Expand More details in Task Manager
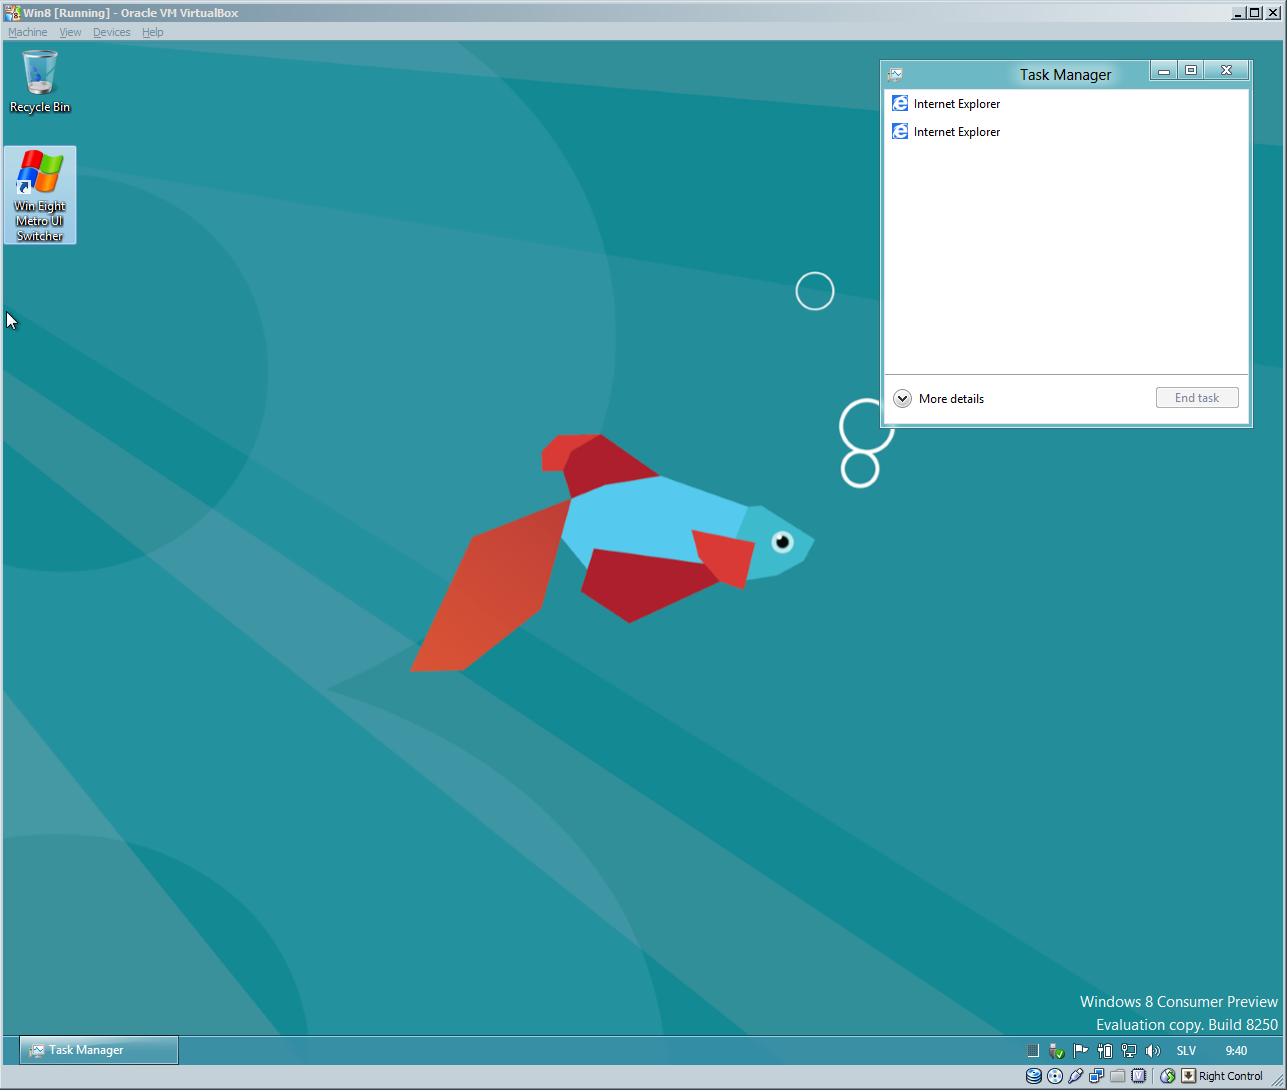The image size is (1287, 1090). click(938, 398)
